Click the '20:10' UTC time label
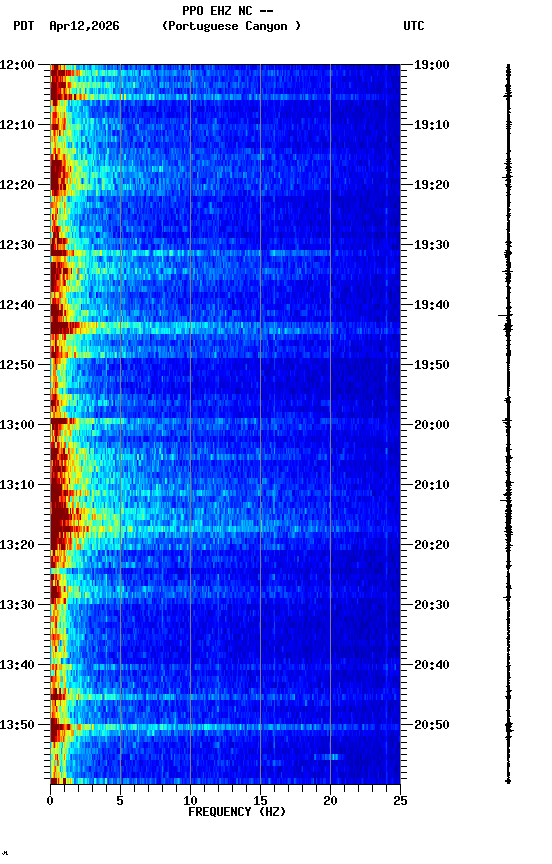 point(432,485)
